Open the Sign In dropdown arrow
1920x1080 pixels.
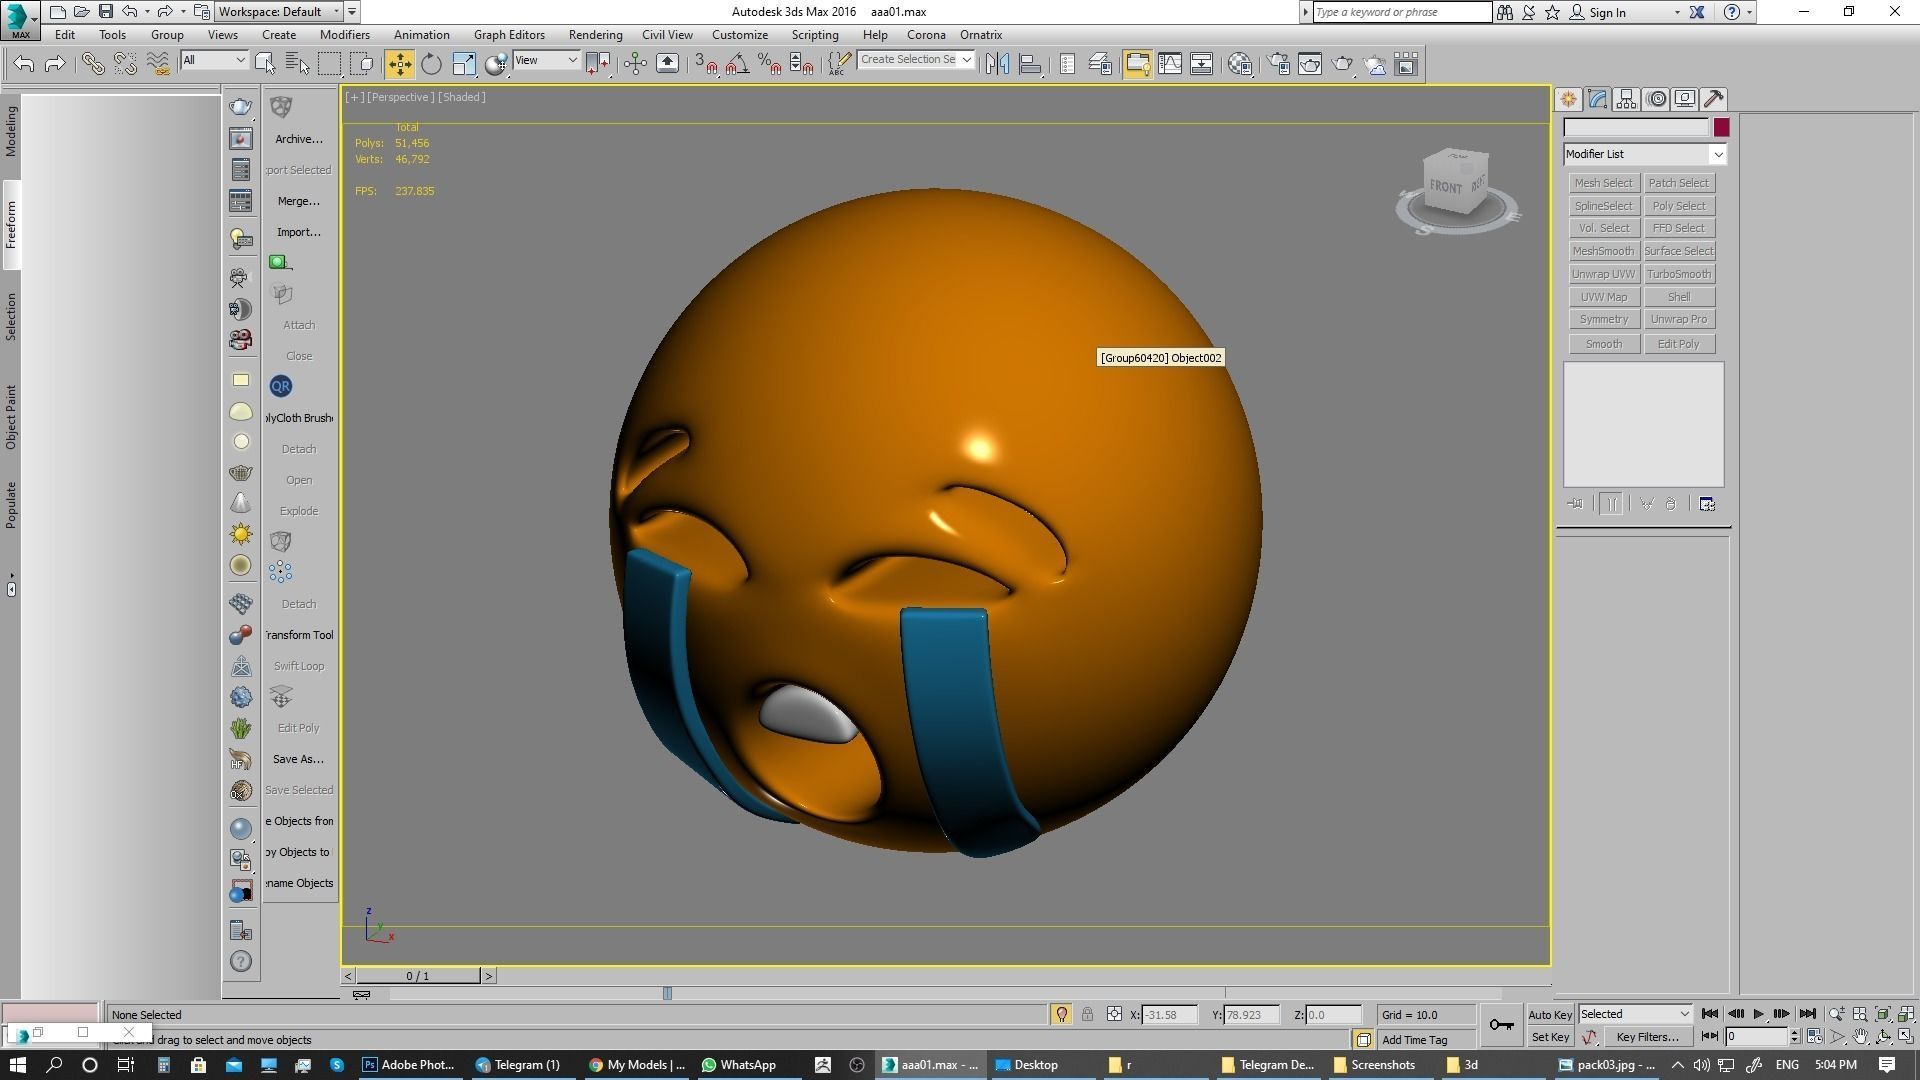pos(1677,12)
